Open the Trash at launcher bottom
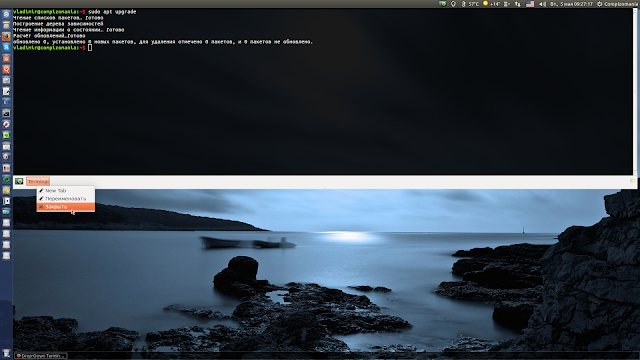 point(6,353)
